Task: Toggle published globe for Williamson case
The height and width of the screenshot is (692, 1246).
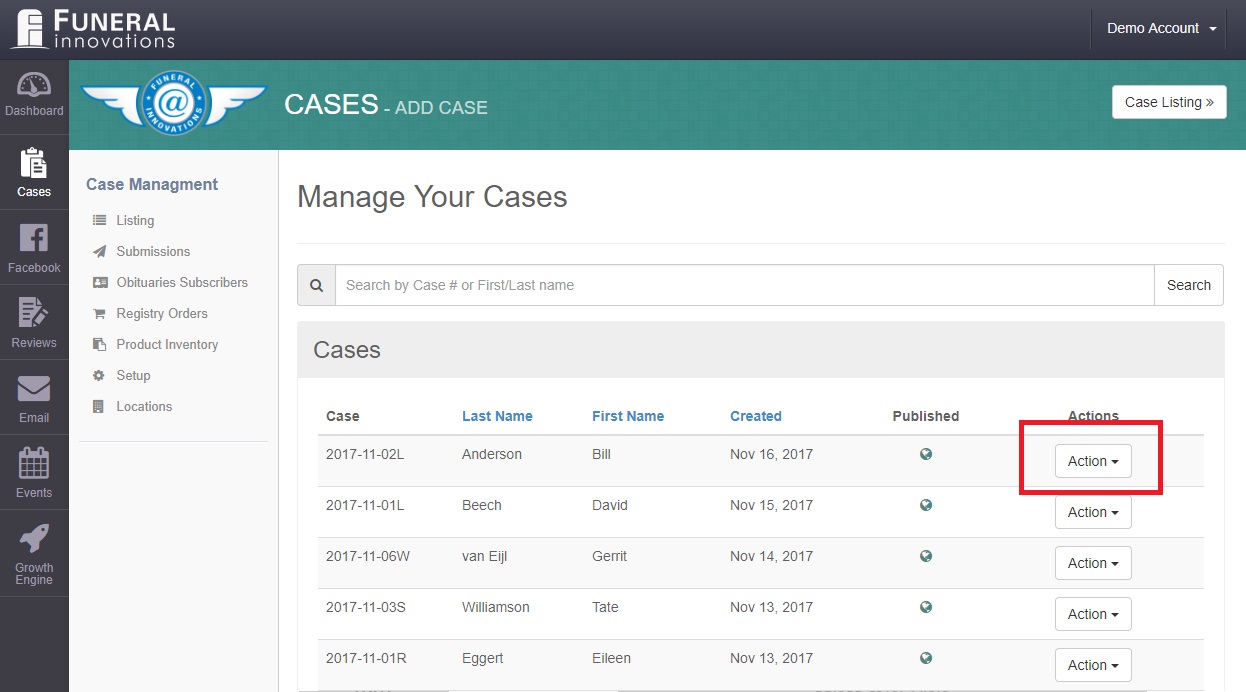Action: pos(926,607)
